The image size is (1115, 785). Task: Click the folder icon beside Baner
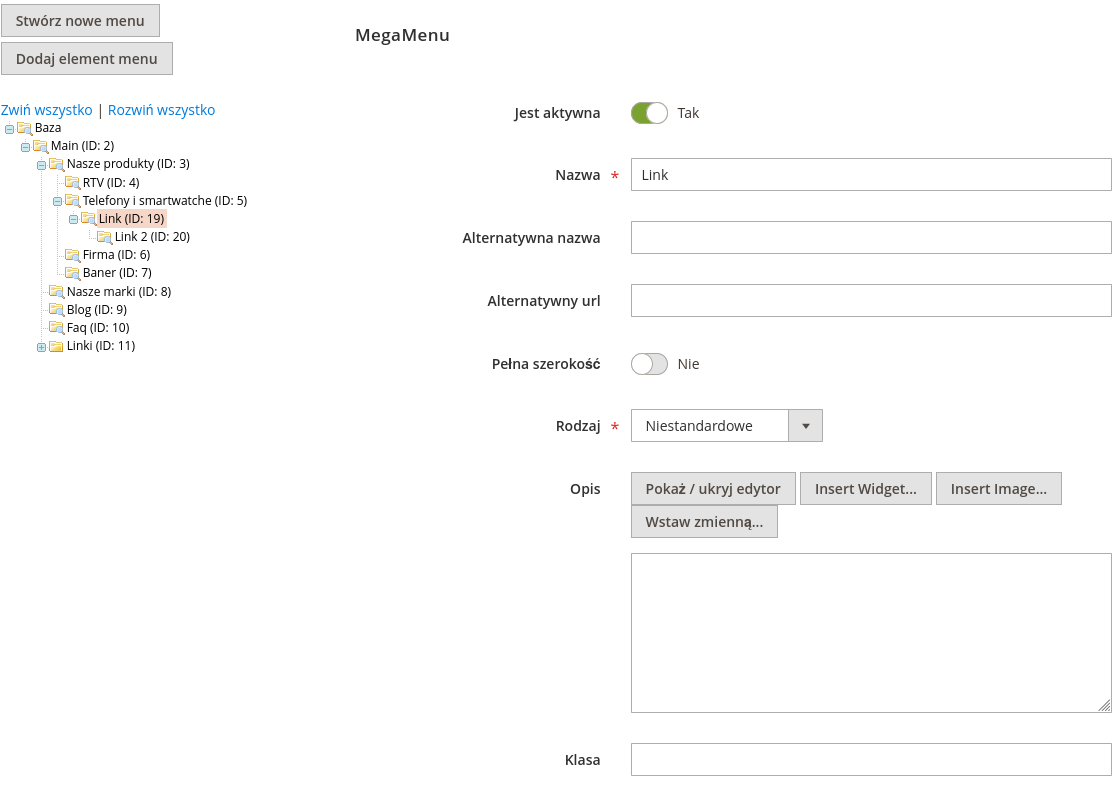tap(73, 273)
